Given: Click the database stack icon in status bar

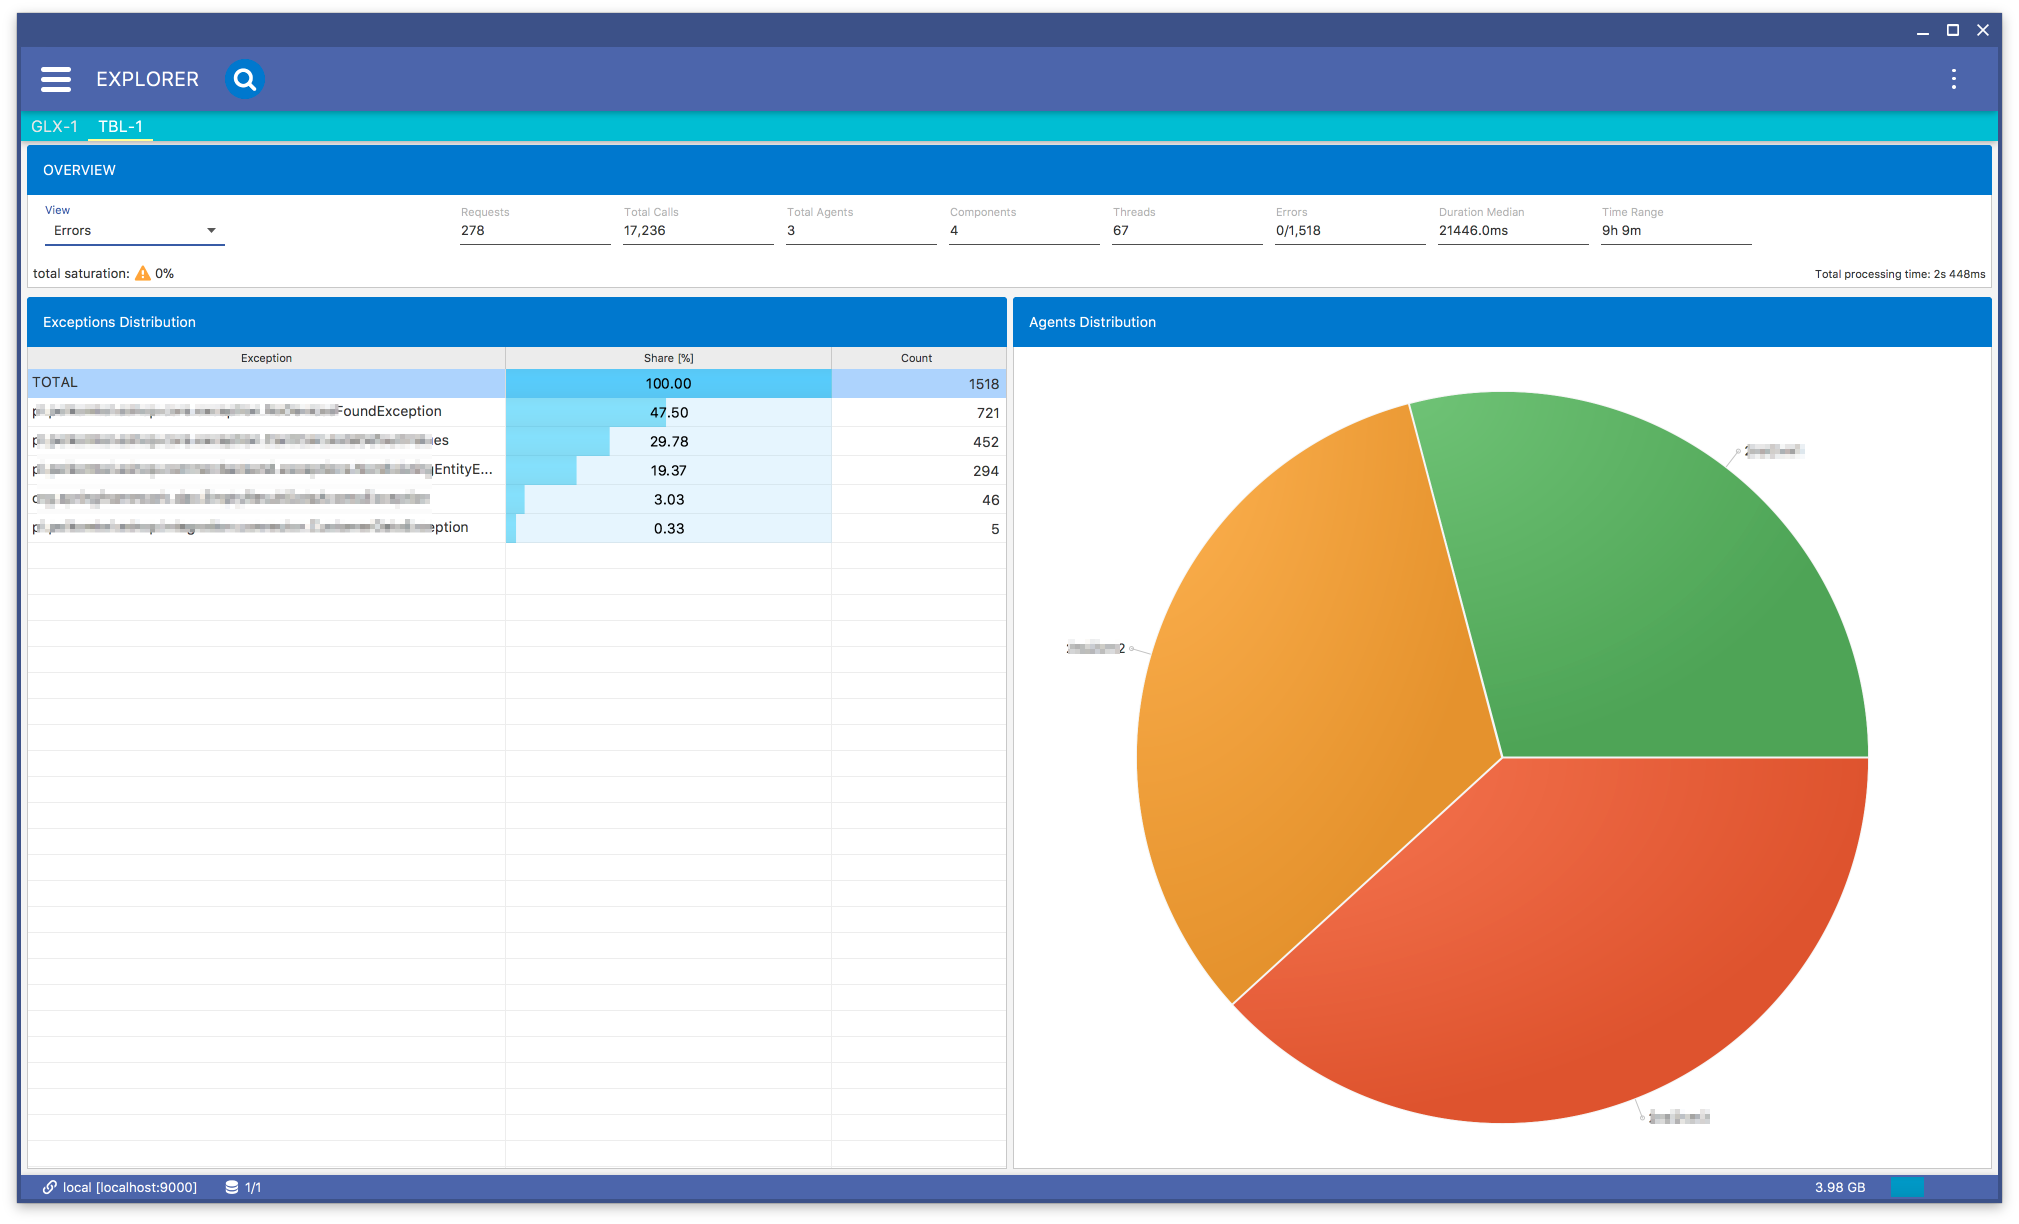Looking at the screenshot, I should [x=232, y=1187].
